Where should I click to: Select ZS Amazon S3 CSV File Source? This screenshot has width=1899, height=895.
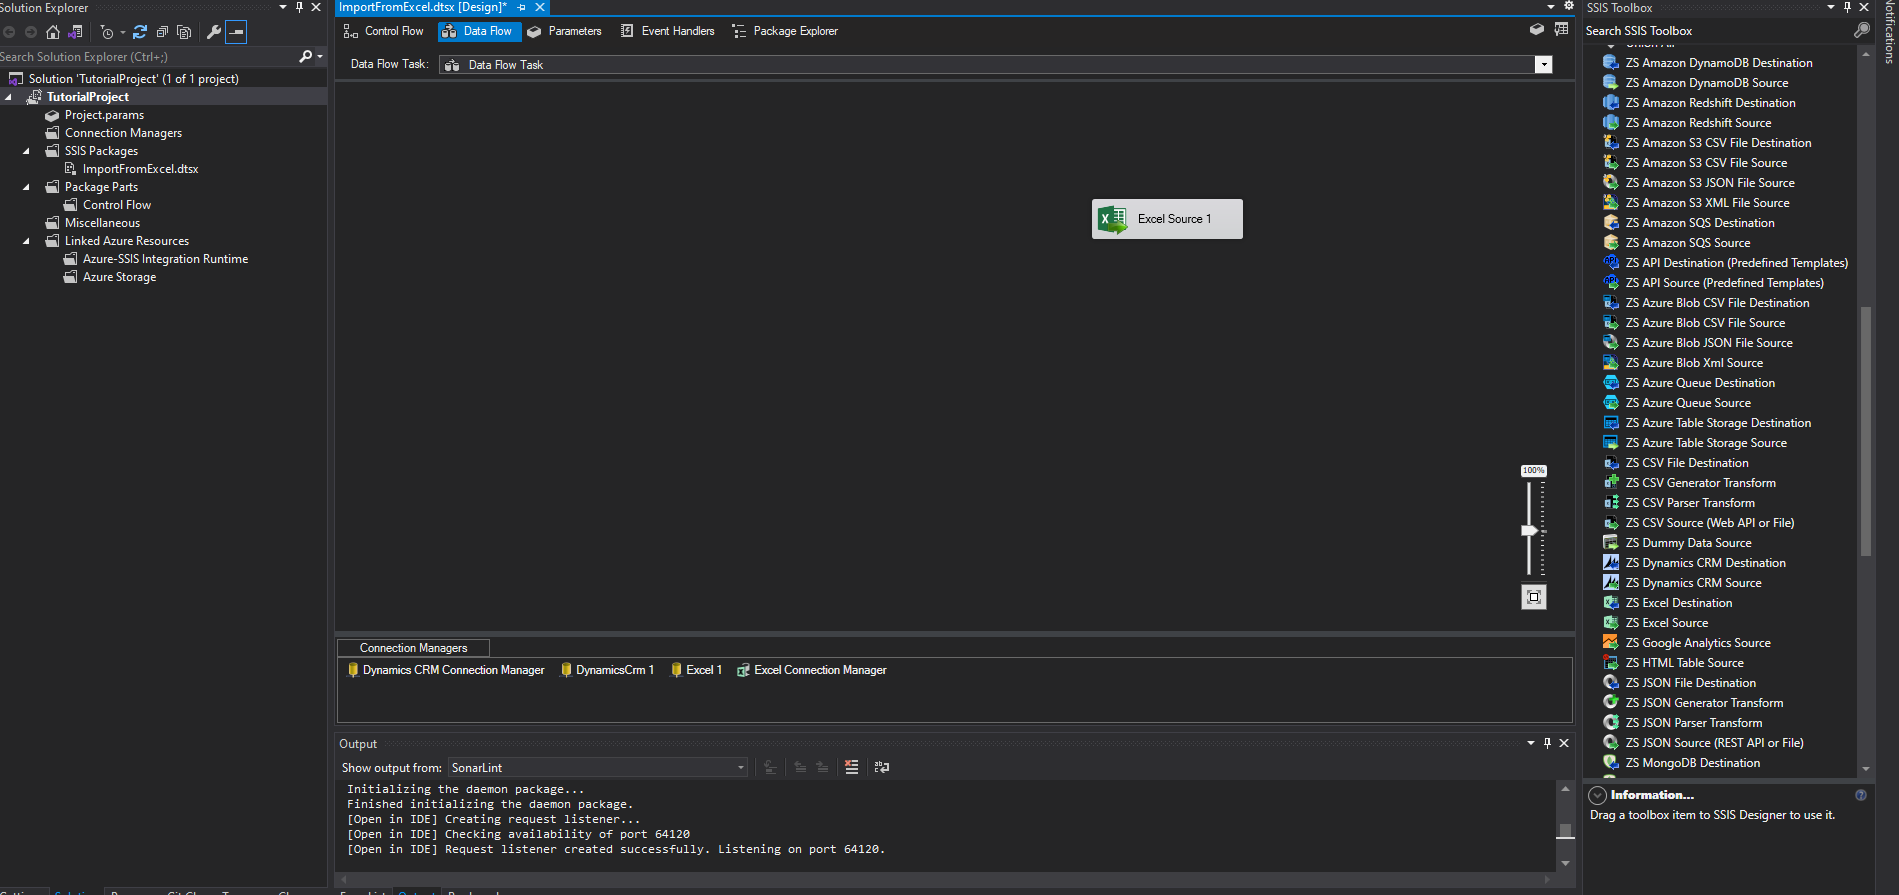click(1706, 163)
